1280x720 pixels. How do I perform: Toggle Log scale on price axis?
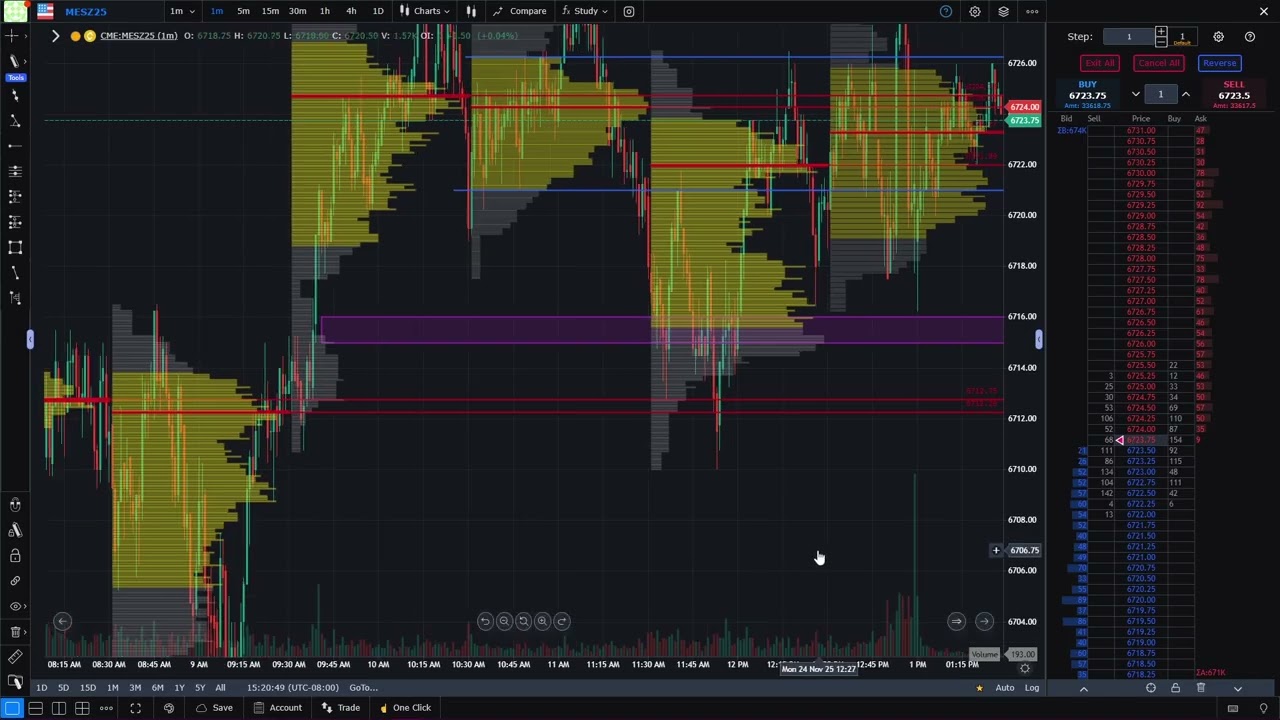[x=1031, y=688]
